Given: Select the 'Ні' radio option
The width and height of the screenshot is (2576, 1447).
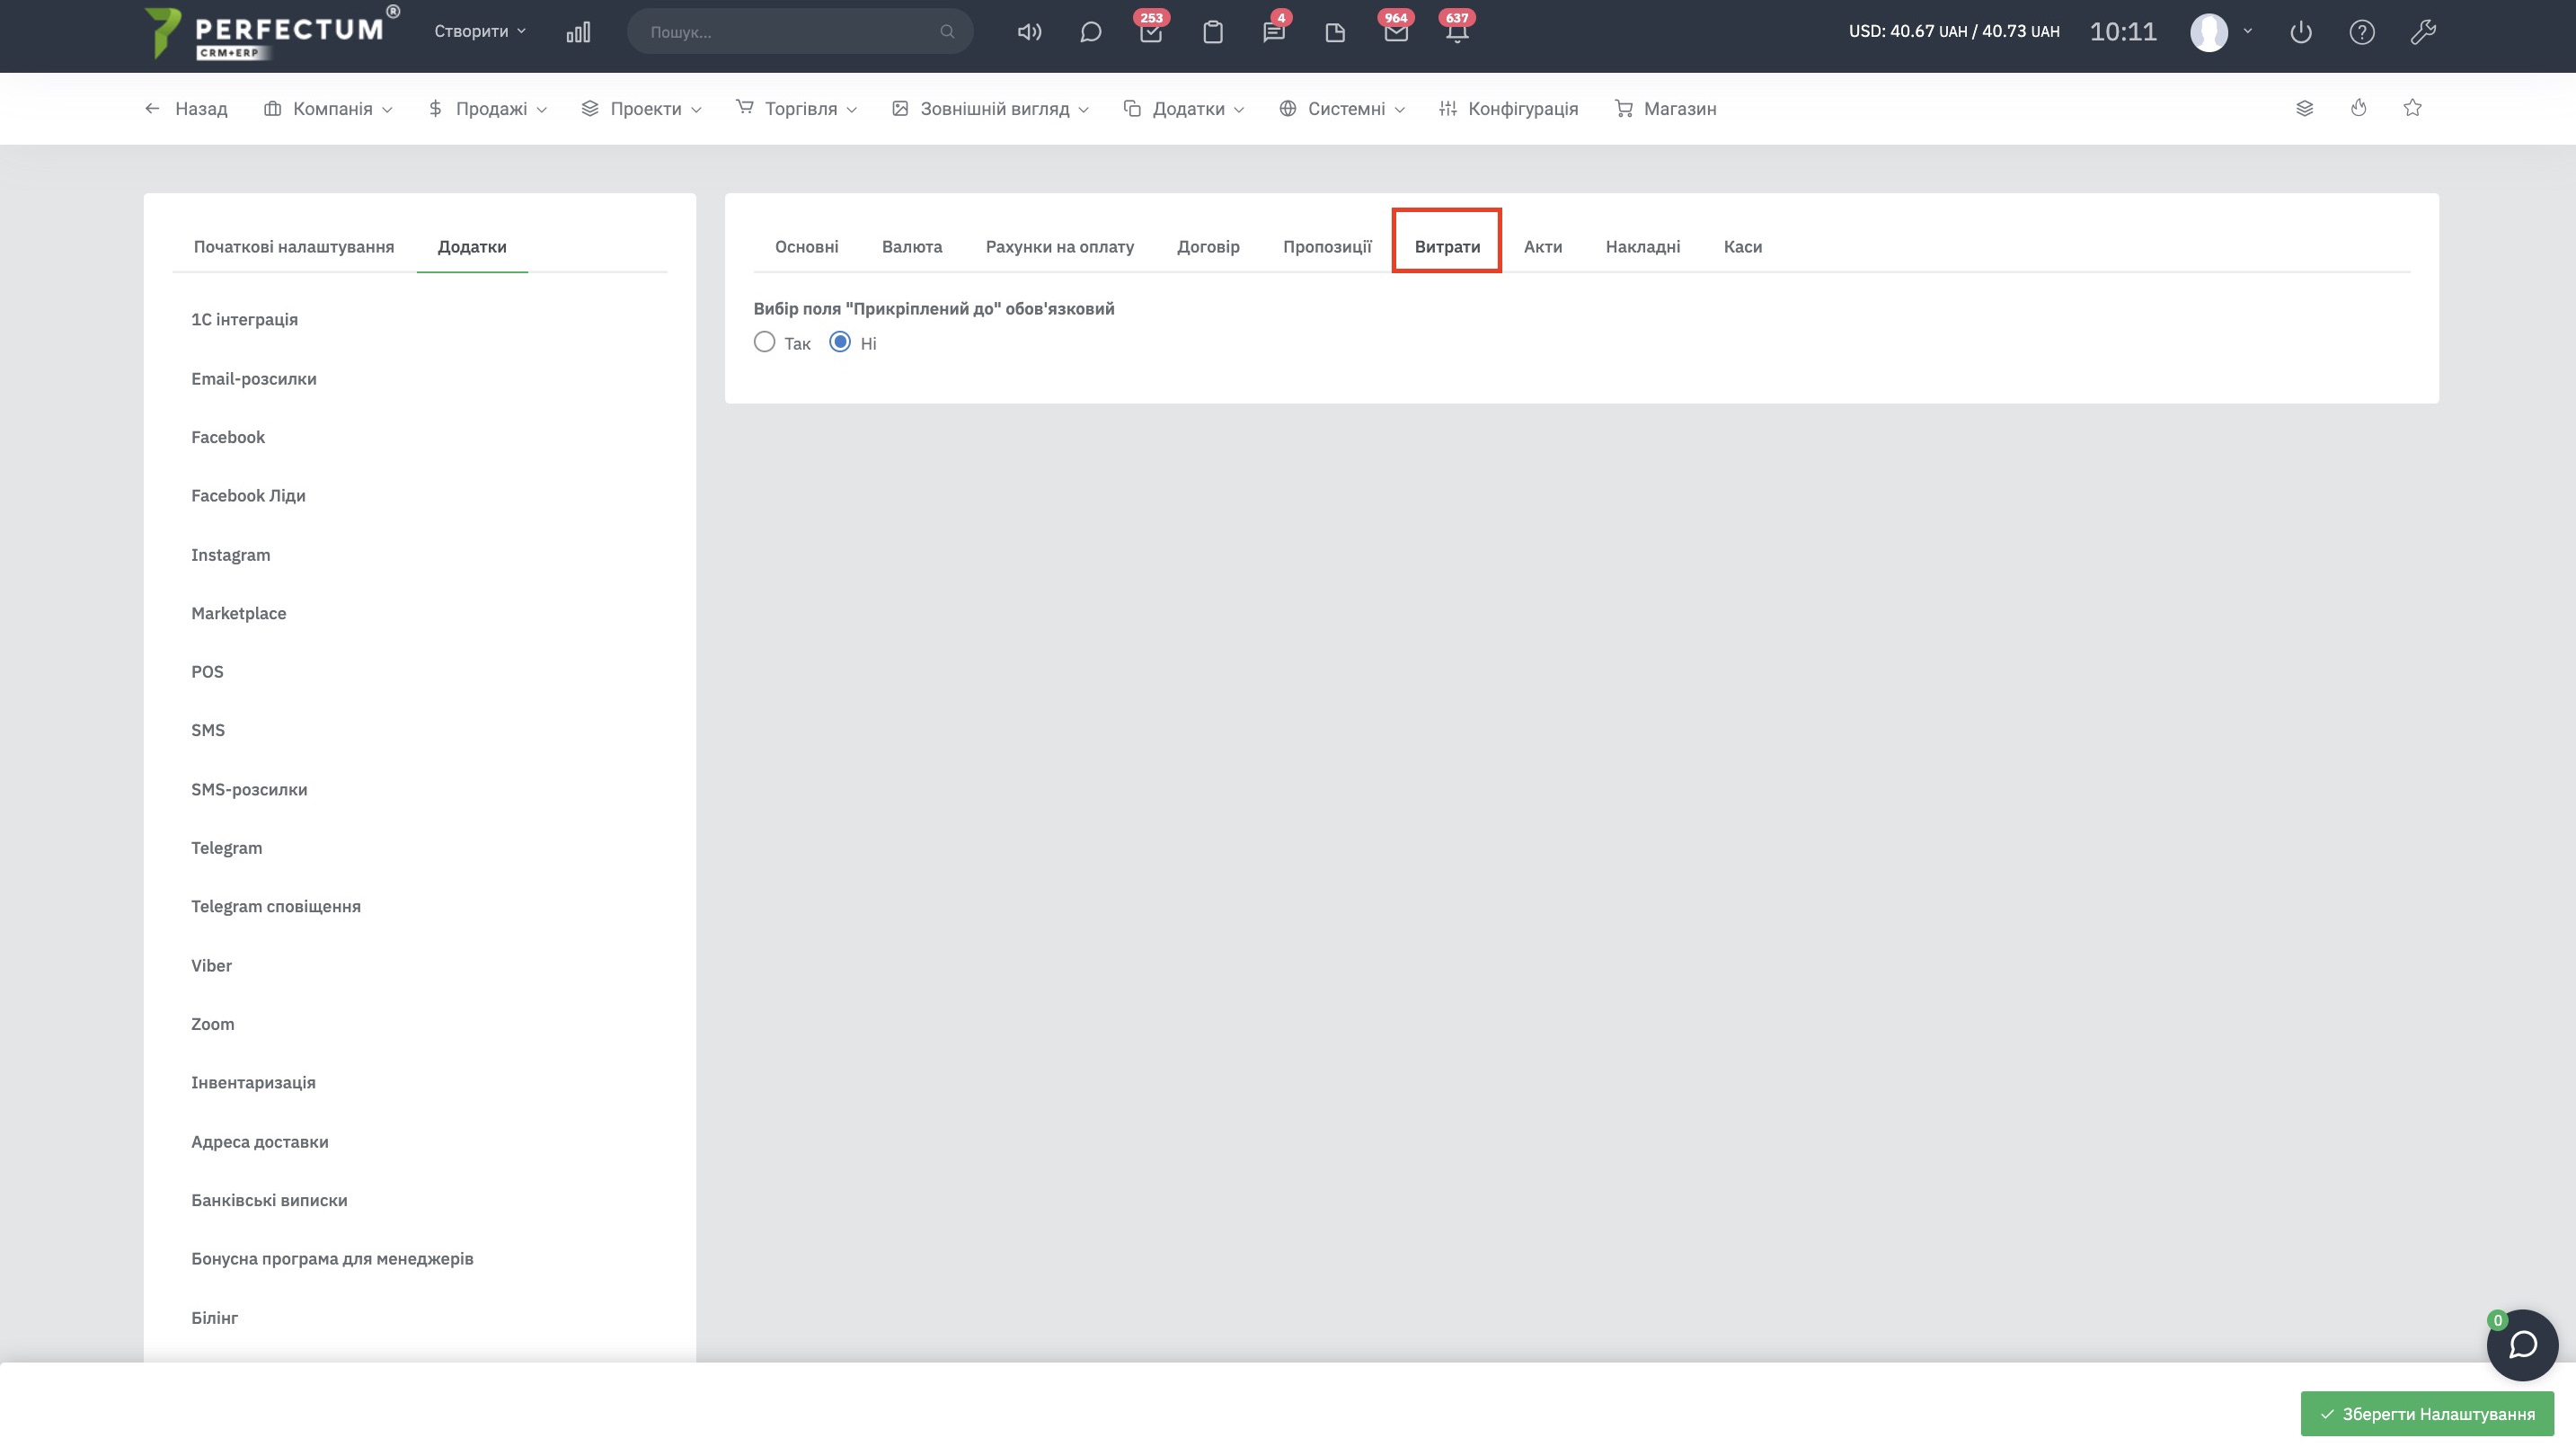Looking at the screenshot, I should click(840, 343).
